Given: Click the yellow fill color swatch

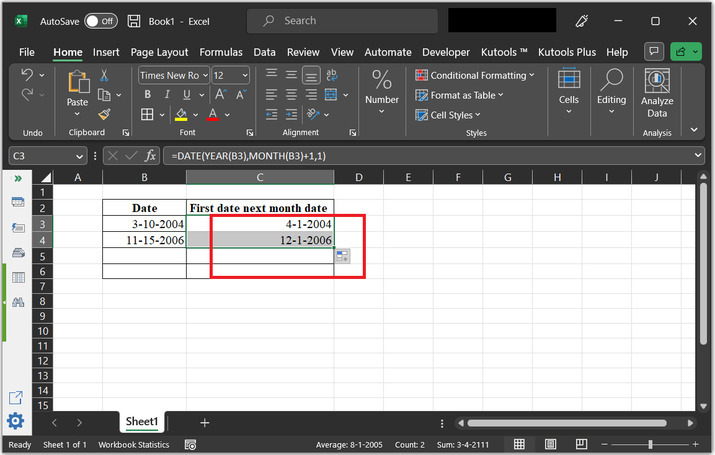Looking at the screenshot, I should [181, 115].
